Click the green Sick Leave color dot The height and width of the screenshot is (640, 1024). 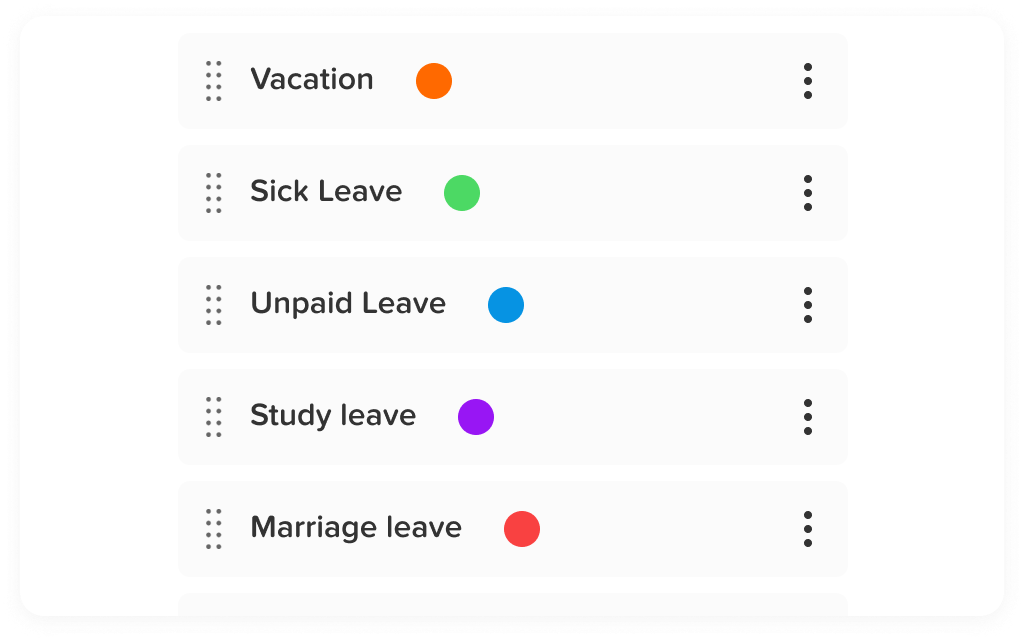(x=462, y=193)
